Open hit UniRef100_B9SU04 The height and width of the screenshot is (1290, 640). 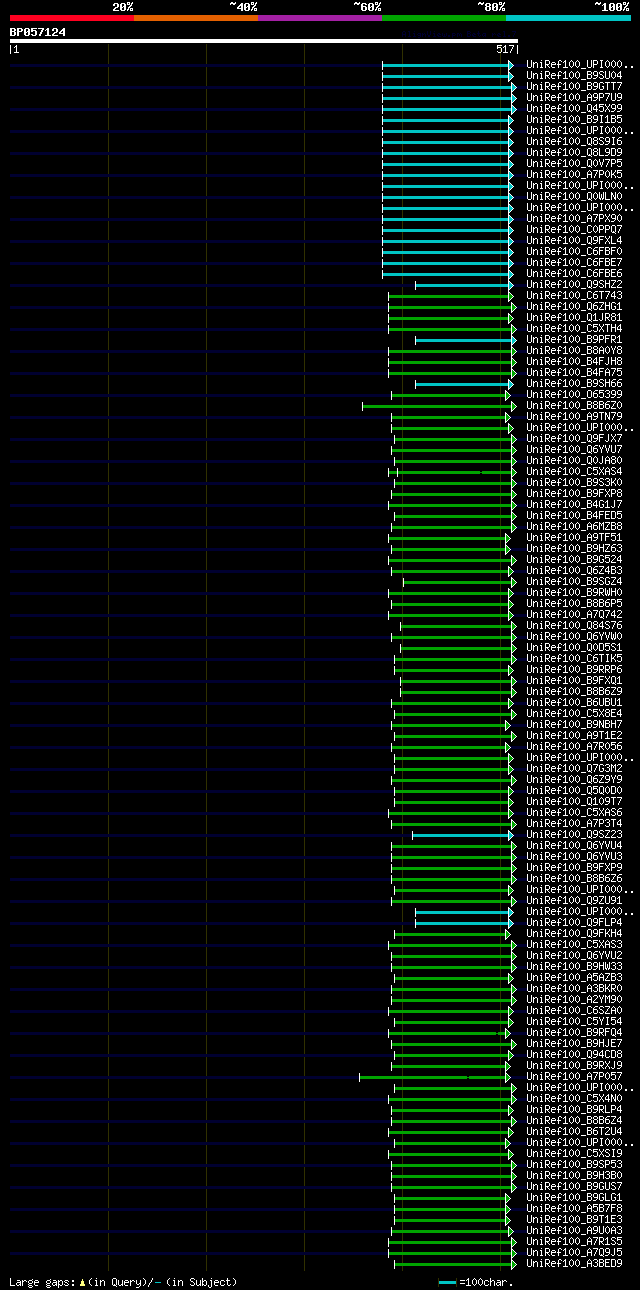pyautogui.click(x=574, y=76)
